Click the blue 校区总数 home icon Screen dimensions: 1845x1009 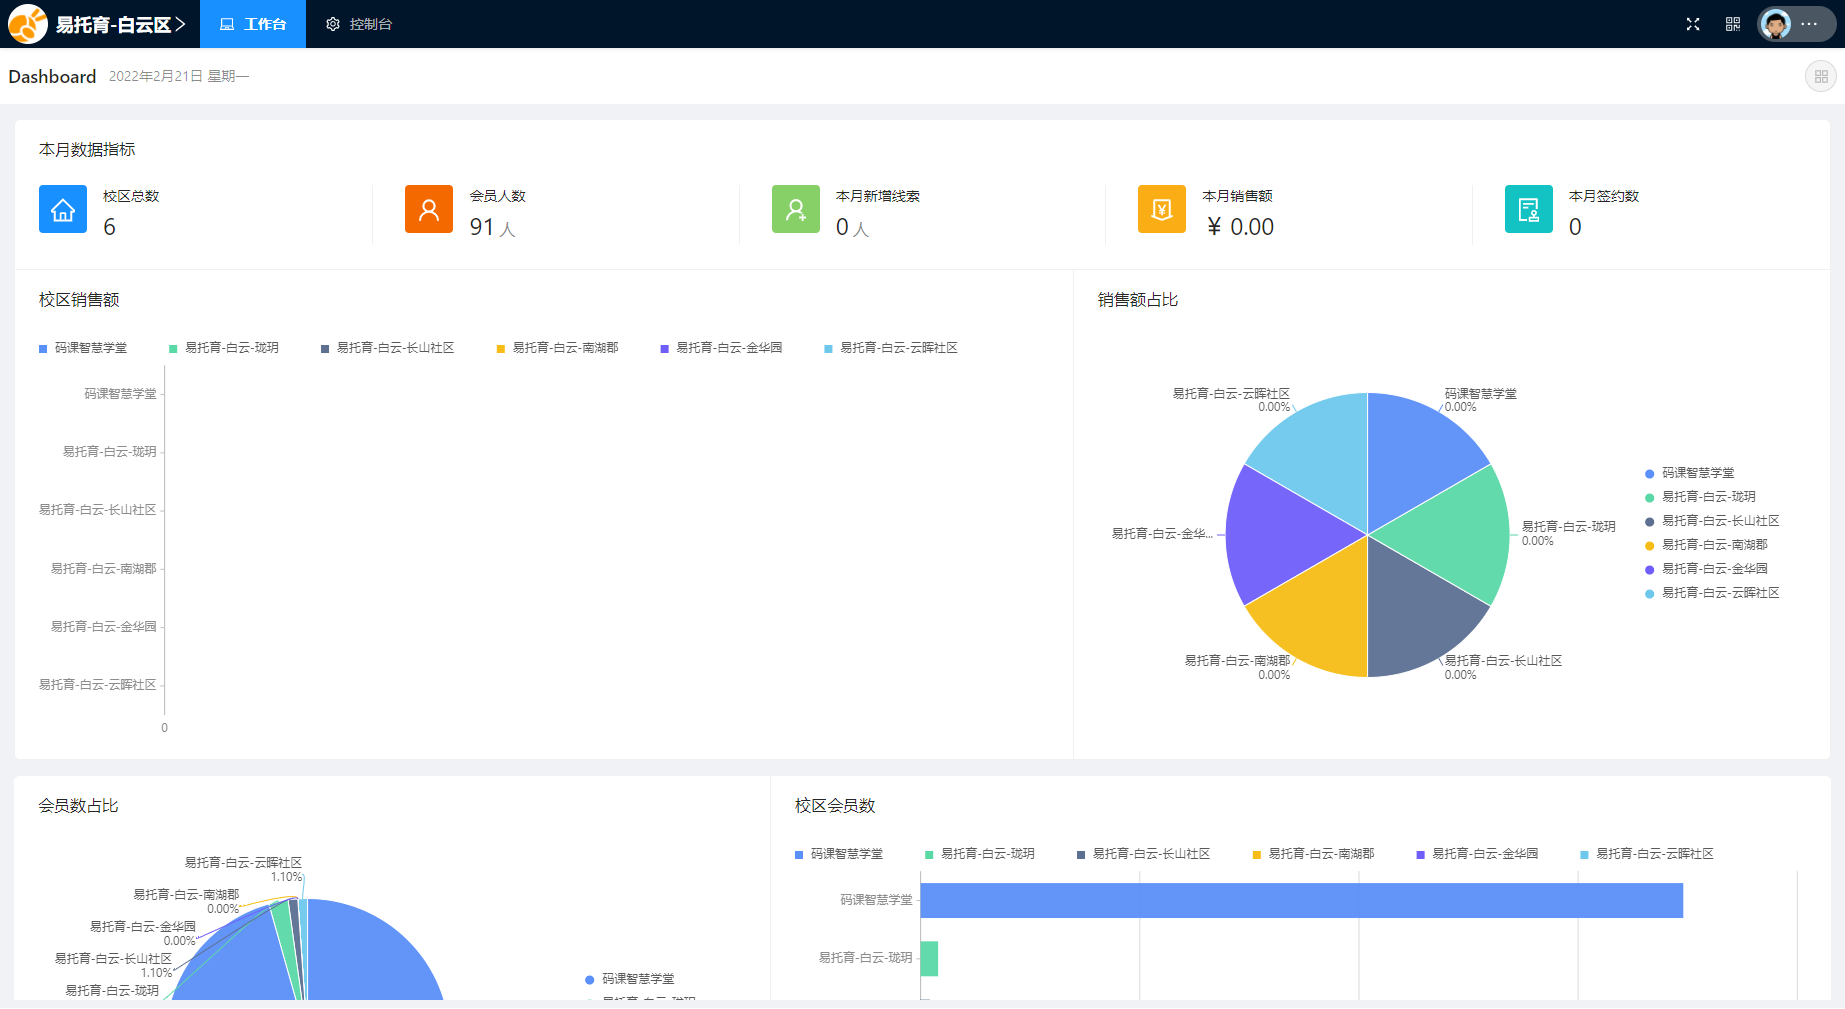[63, 209]
